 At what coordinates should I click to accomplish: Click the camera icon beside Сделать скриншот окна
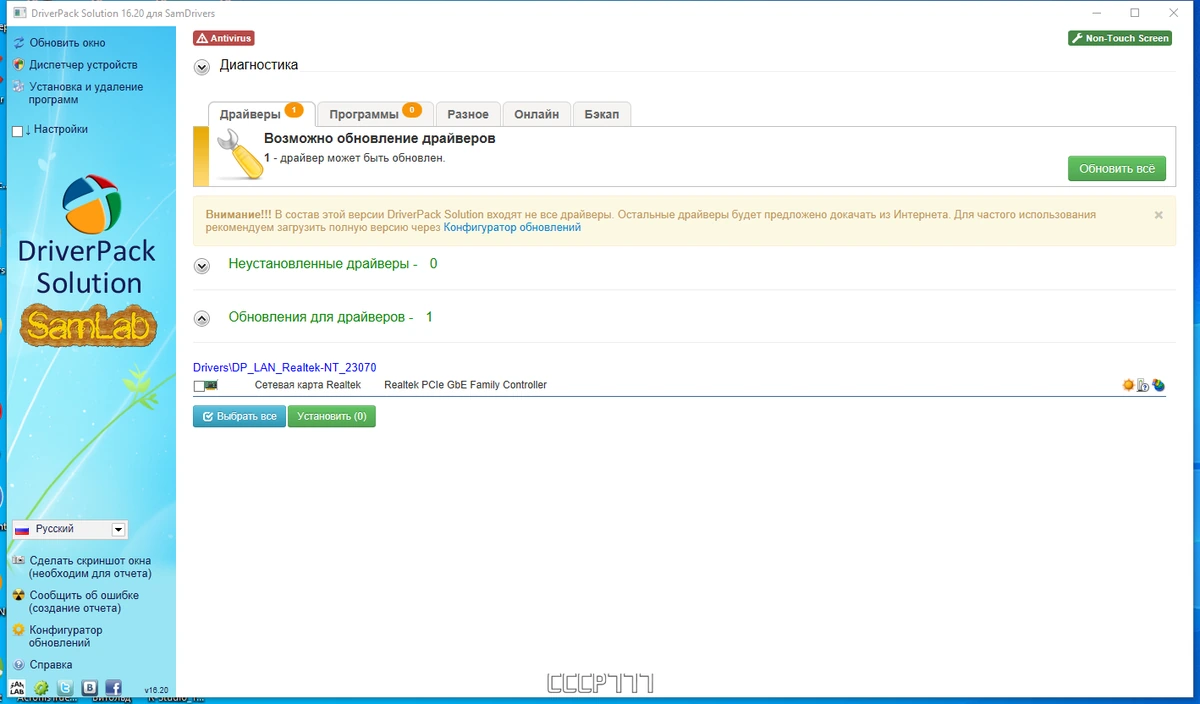[18, 561]
